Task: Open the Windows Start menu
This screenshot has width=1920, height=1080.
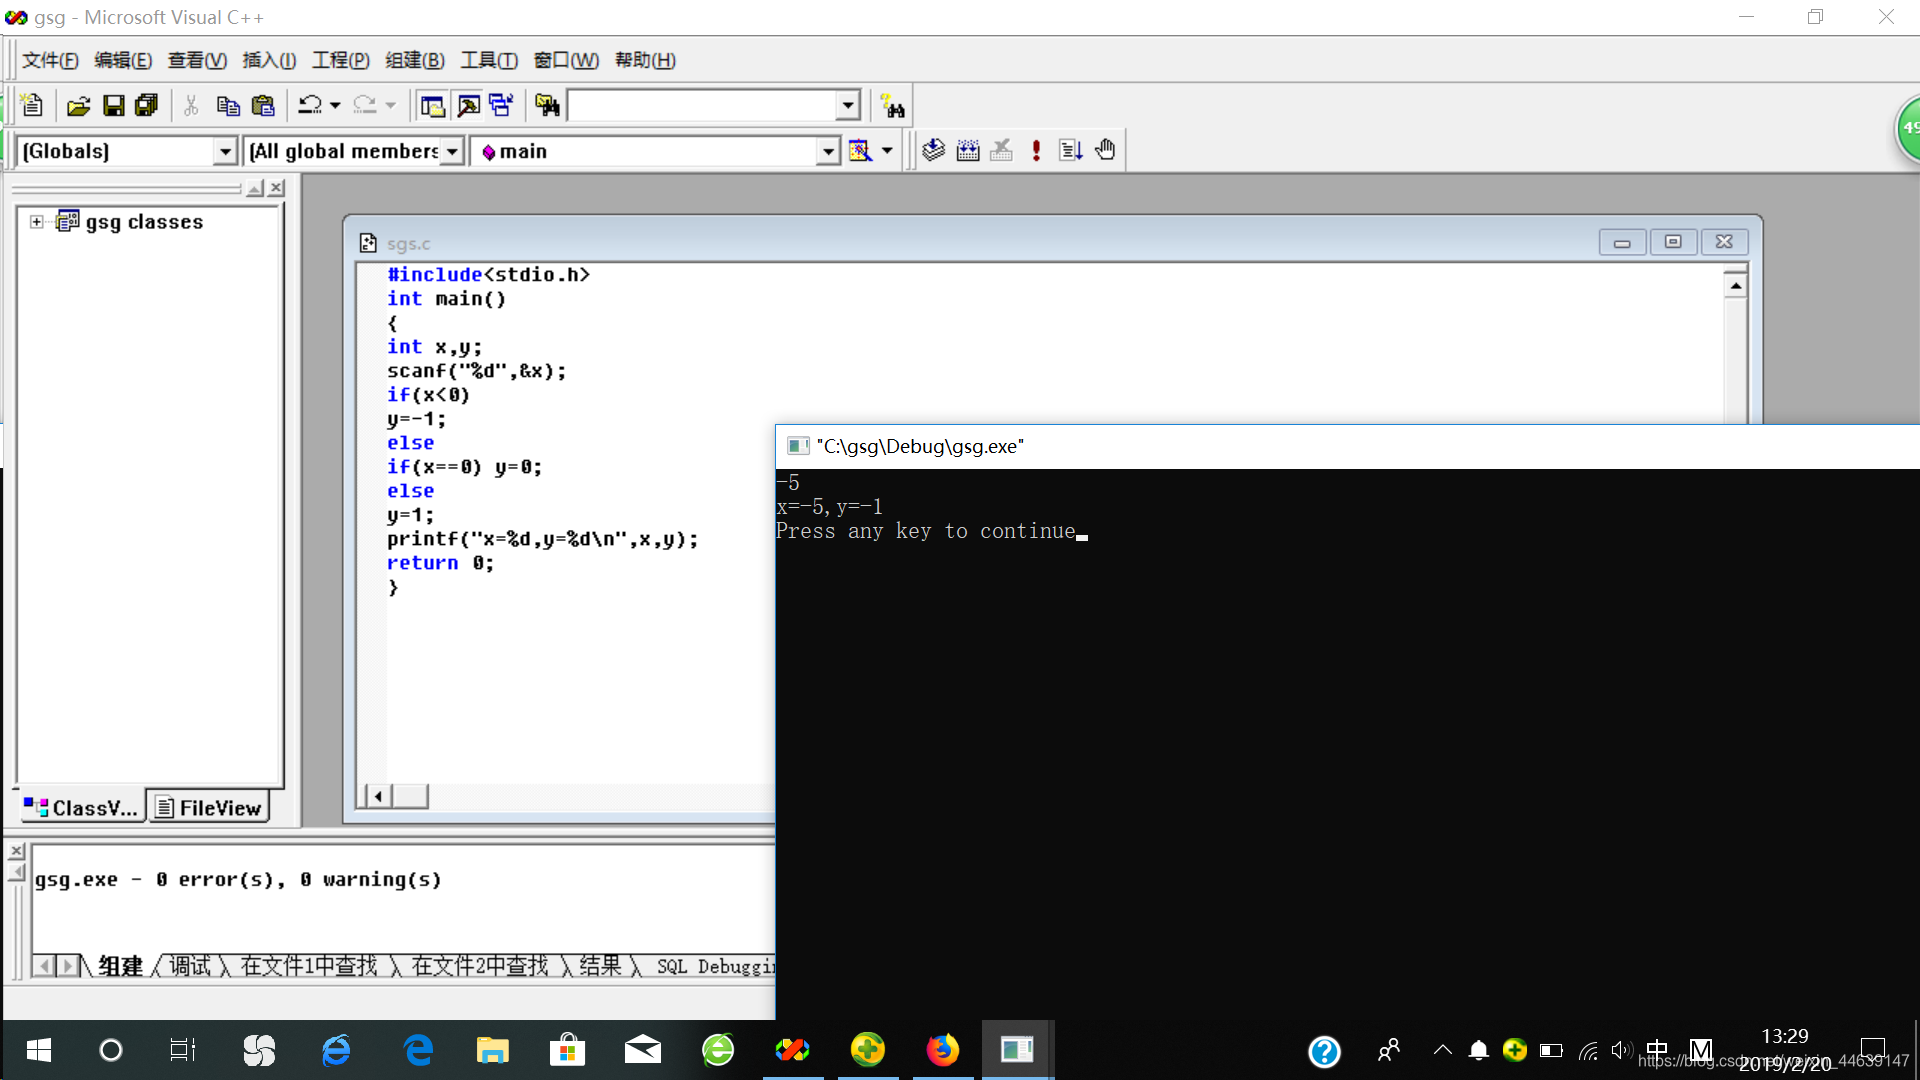Action: tap(38, 1050)
